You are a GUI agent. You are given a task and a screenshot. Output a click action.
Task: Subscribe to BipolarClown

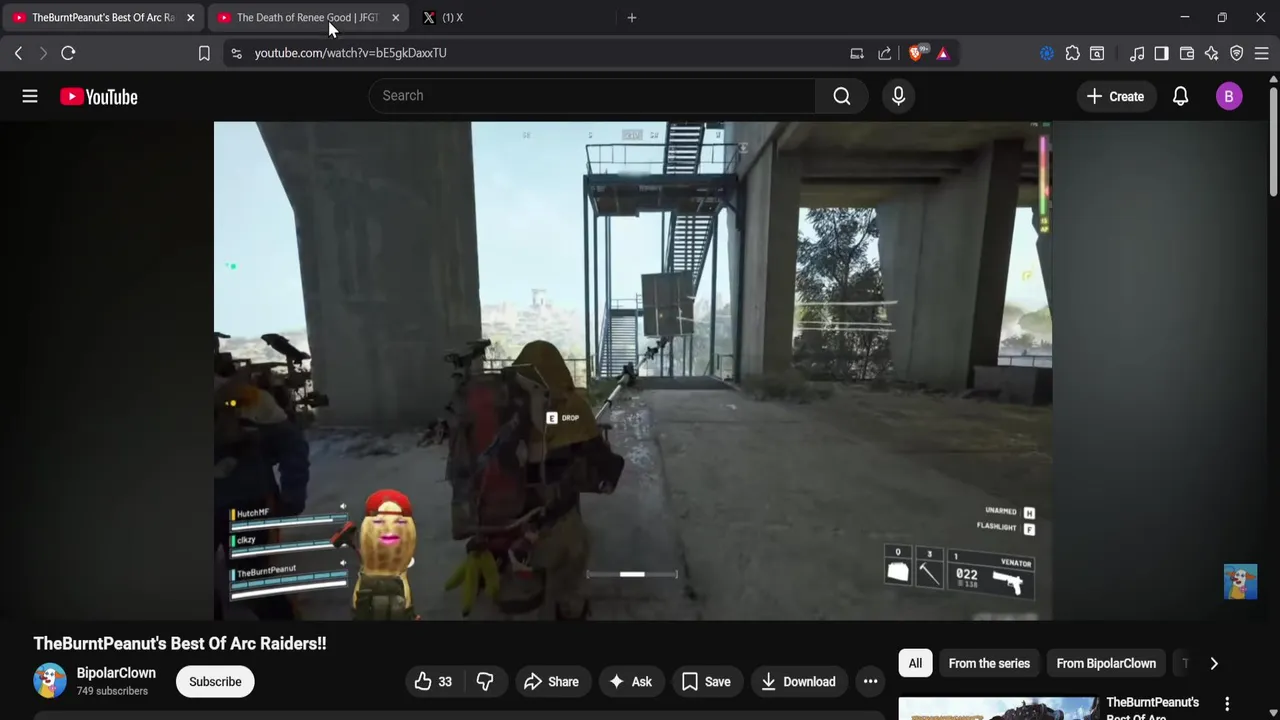click(x=215, y=682)
